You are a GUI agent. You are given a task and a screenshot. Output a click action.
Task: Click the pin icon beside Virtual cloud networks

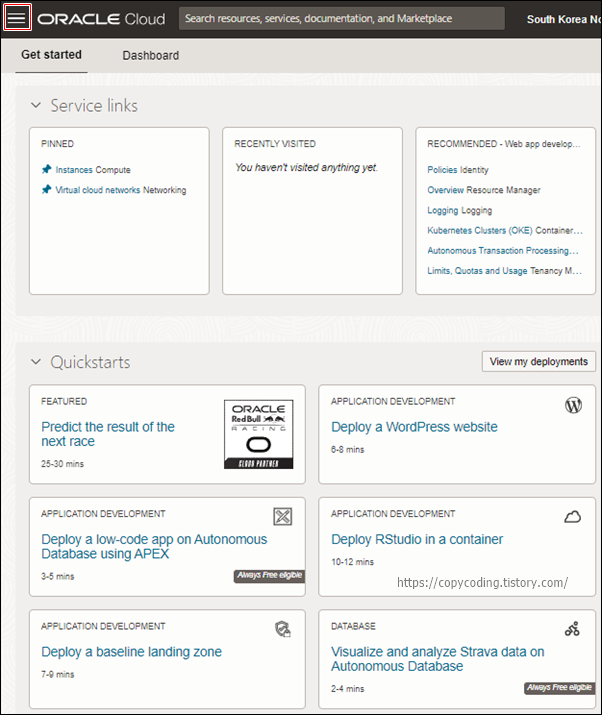(47, 190)
